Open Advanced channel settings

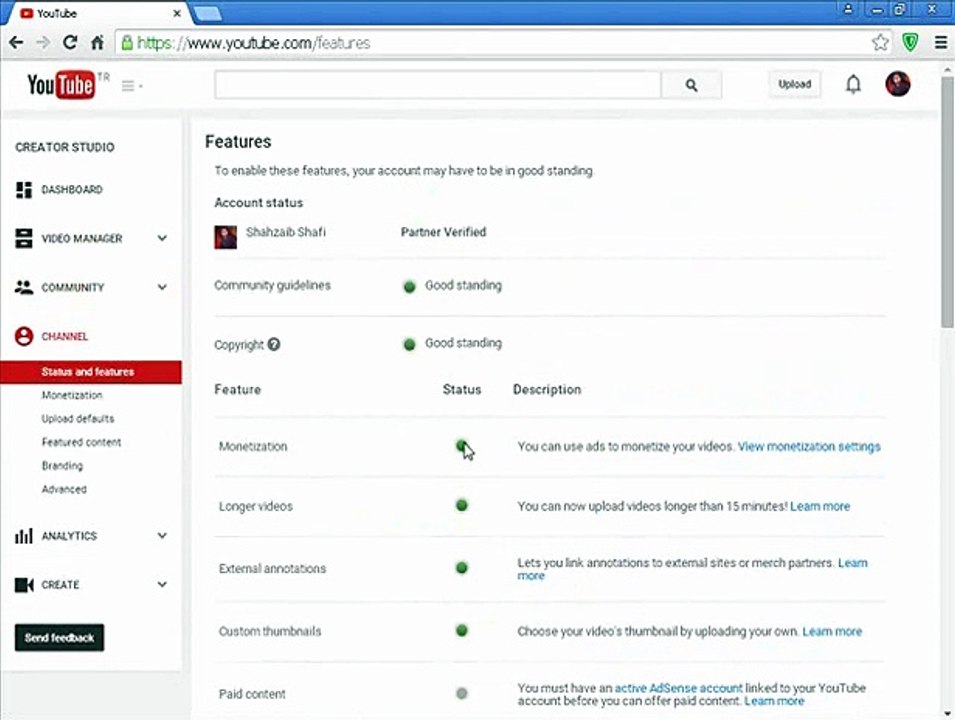(x=64, y=489)
